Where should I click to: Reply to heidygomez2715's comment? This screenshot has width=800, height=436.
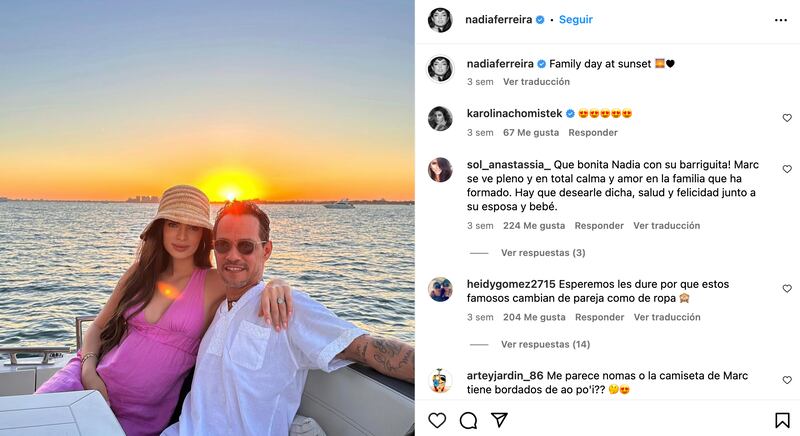599,317
